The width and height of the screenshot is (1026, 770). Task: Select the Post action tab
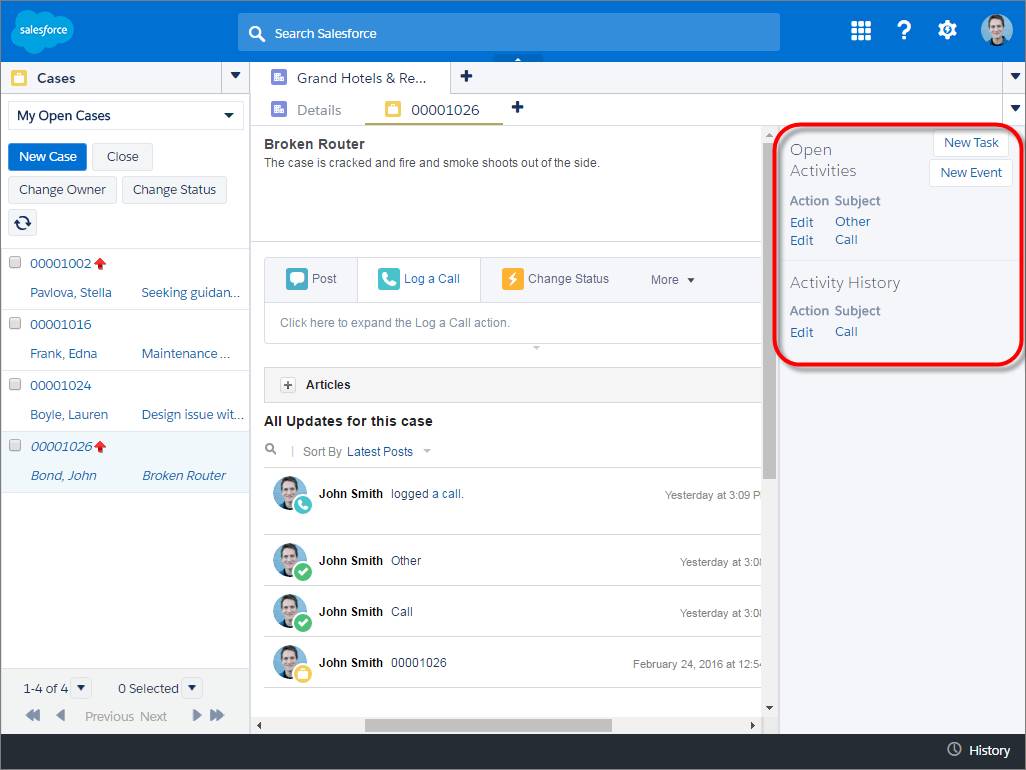pos(311,279)
